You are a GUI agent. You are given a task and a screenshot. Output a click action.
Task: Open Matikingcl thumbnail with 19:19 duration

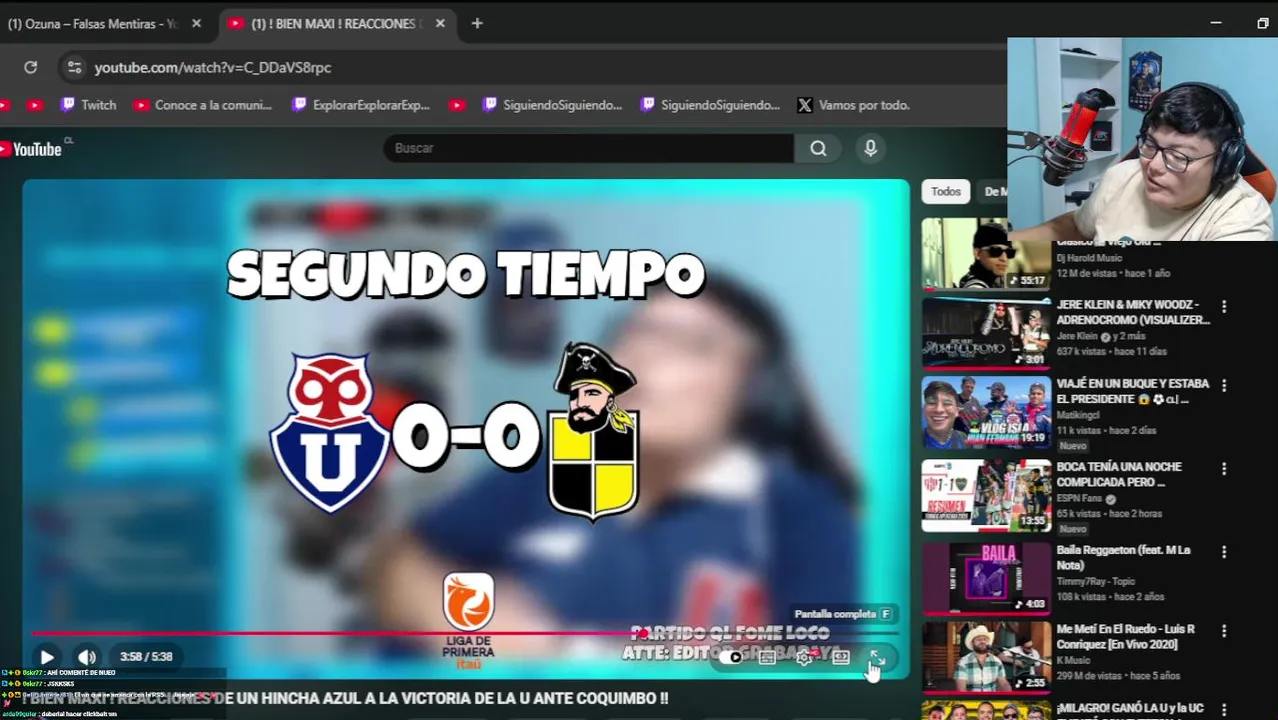click(x=986, y=413)
